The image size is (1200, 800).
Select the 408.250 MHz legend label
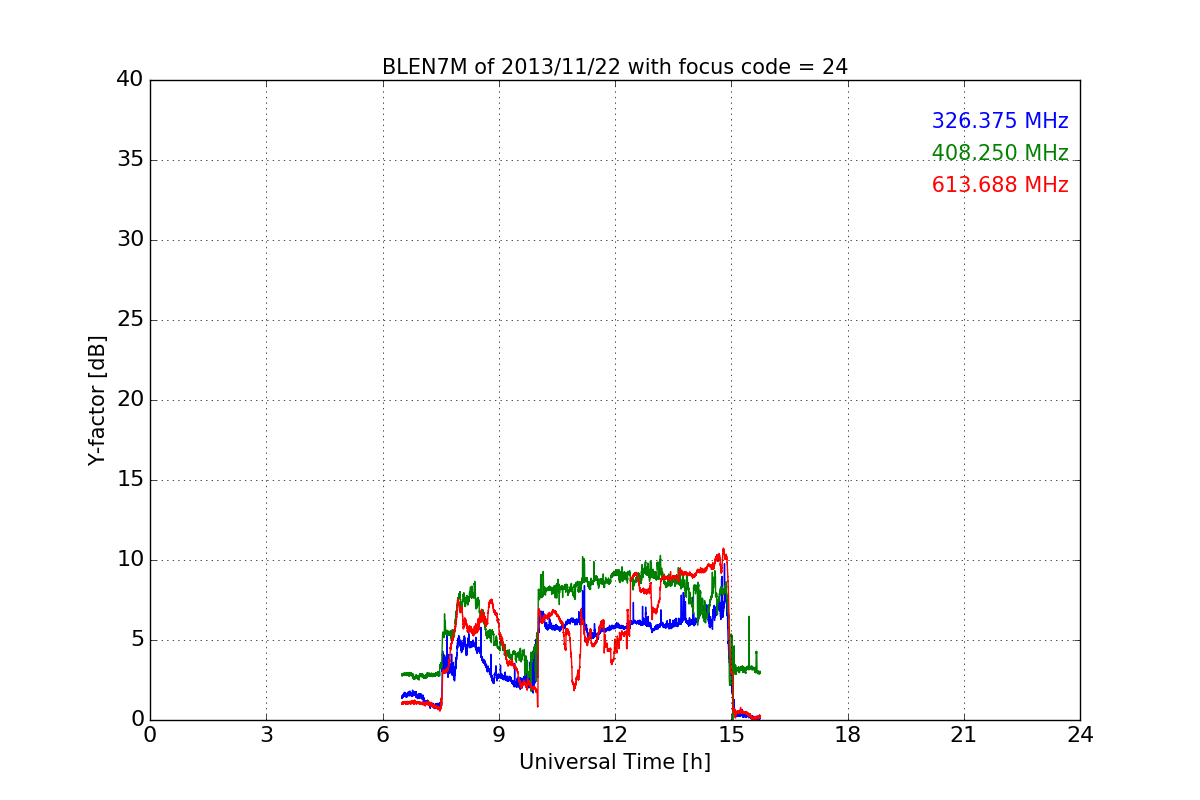pos(1000,153)
